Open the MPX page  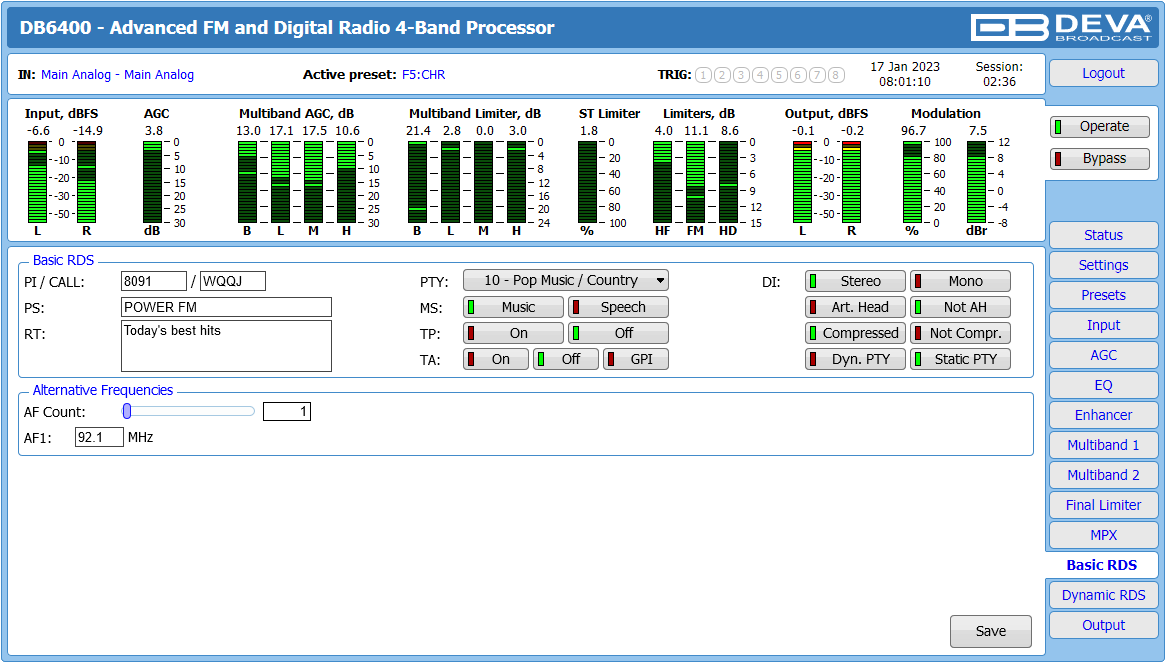pos(1104,535)
